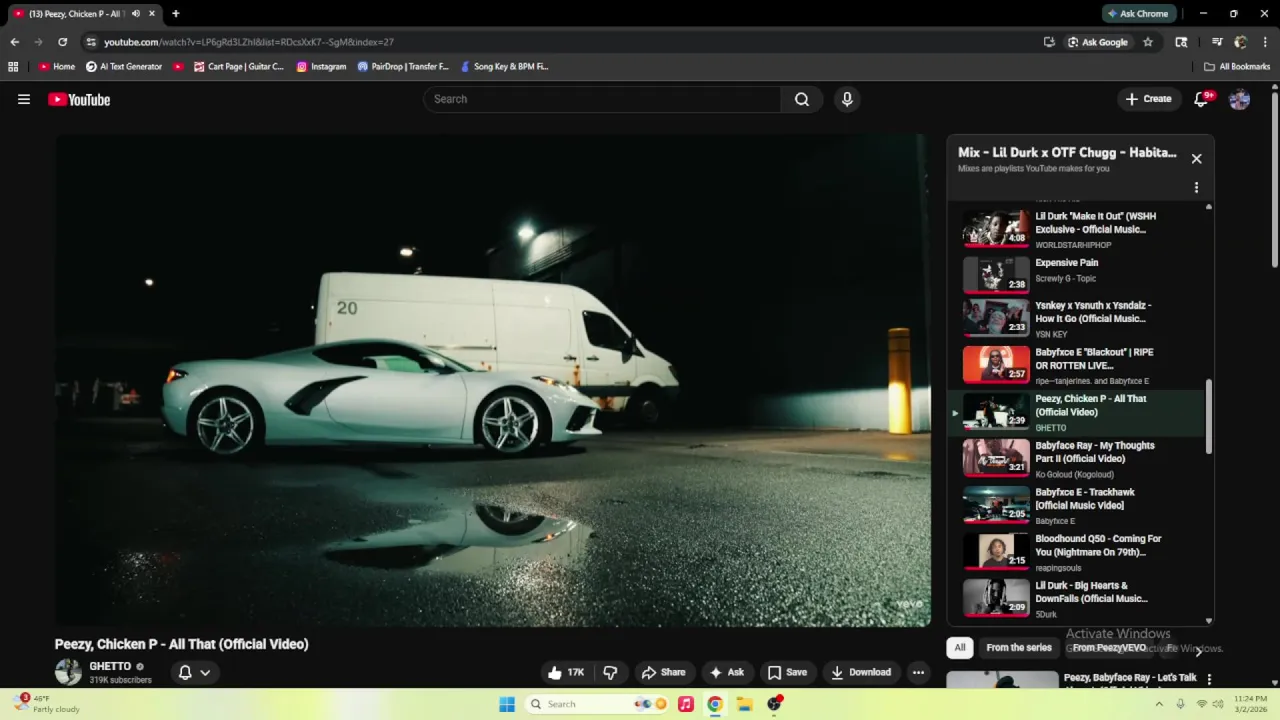Click the Windows taskbar search box
This screenshot has height=720, width=1280.
pyautogui.click(x=596, y=704)
